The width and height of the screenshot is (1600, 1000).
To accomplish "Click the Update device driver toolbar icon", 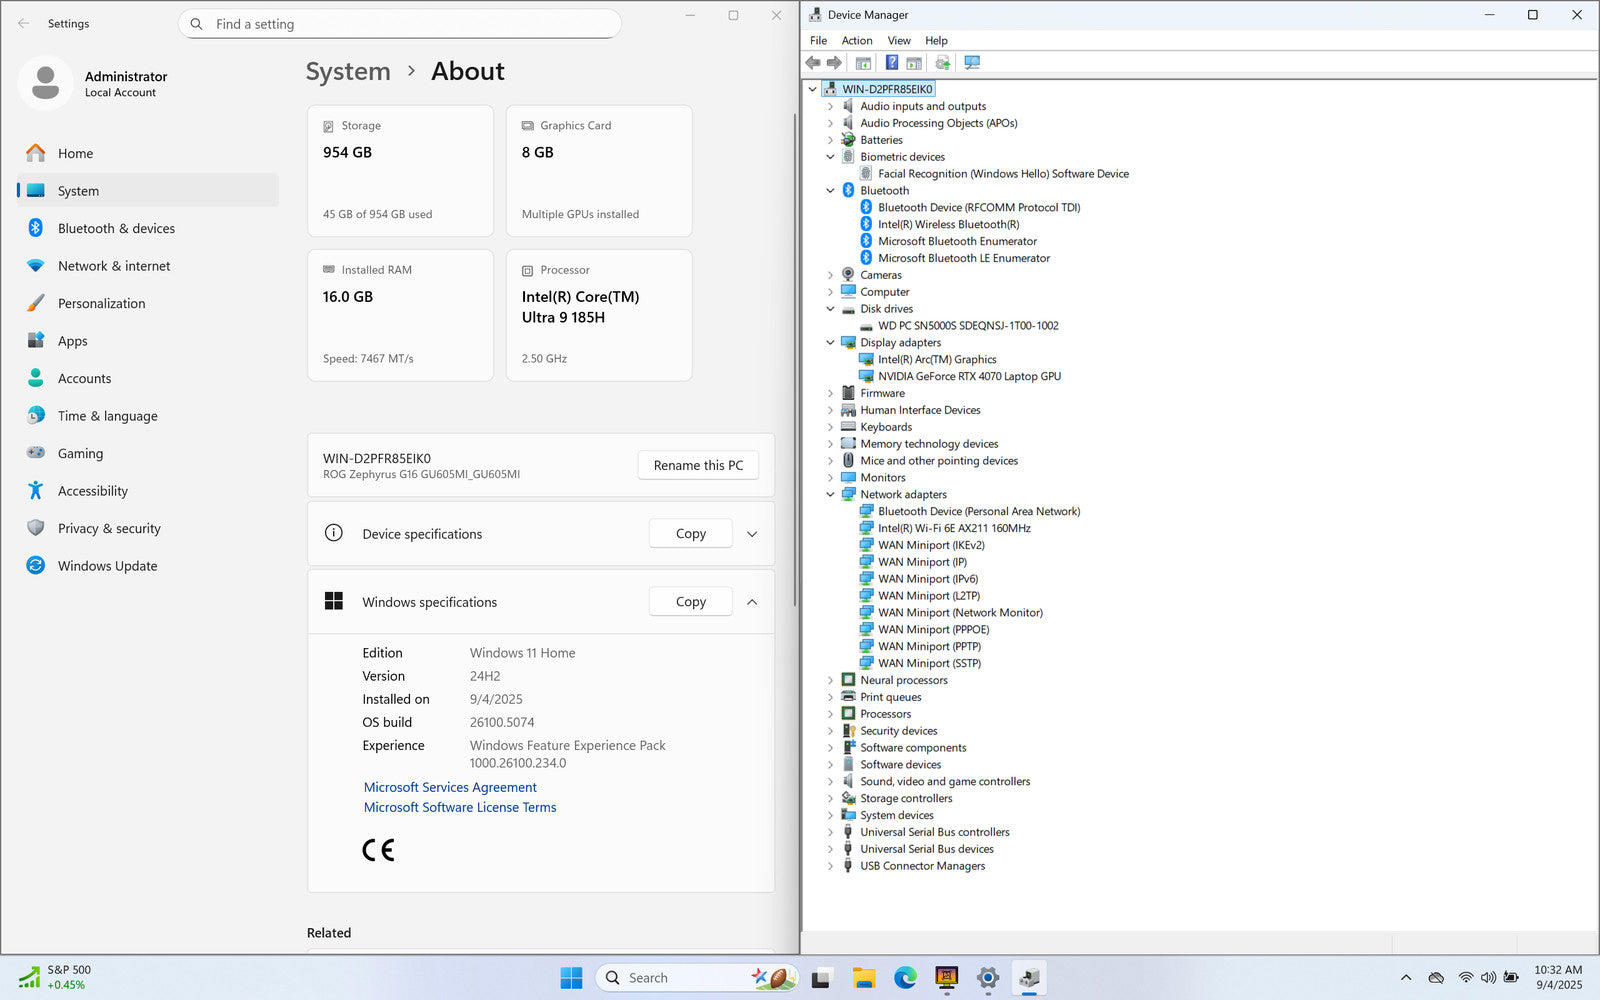I will (942, 63).
